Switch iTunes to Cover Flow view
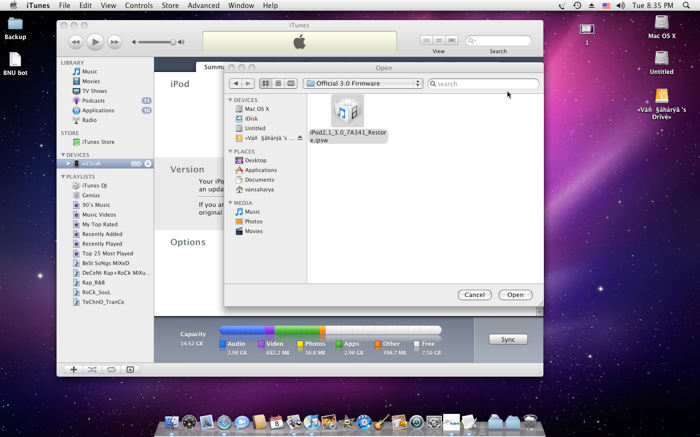 pyautogui.click(x=451, y=41)
